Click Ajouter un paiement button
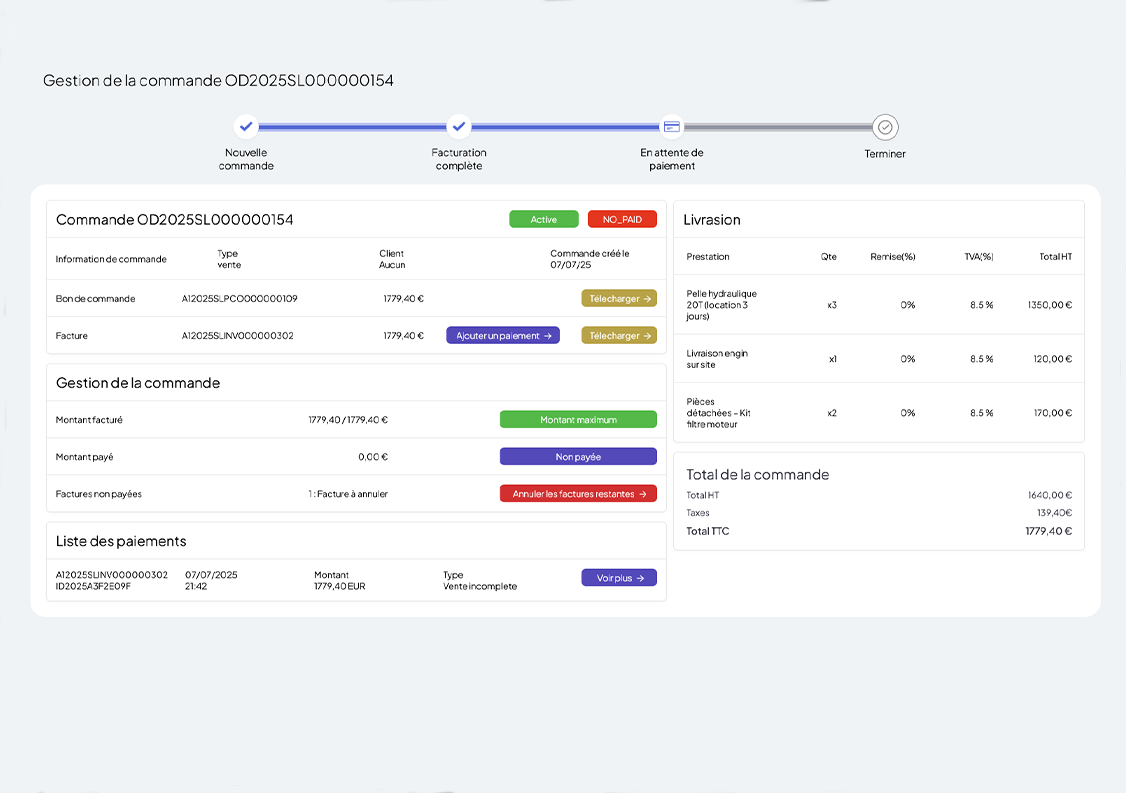 tap(503, 336)
